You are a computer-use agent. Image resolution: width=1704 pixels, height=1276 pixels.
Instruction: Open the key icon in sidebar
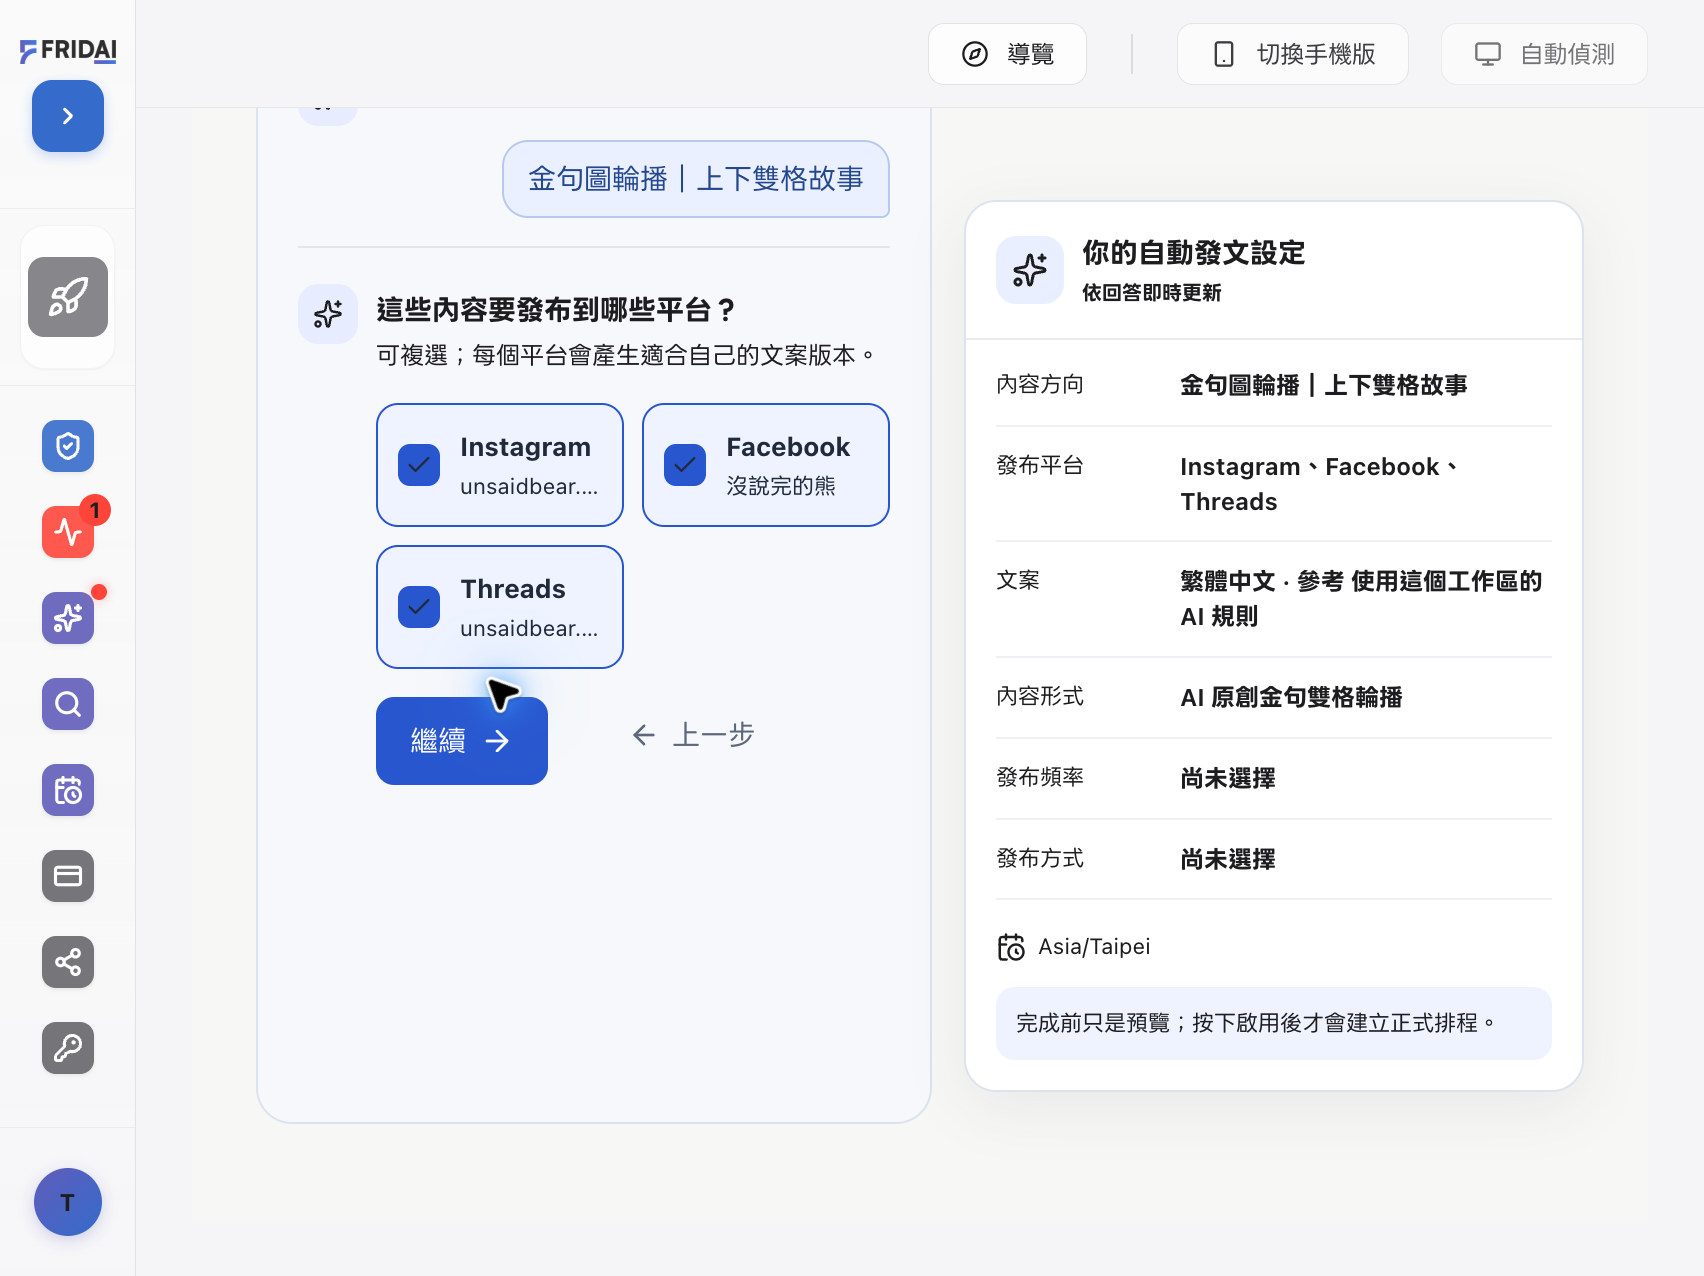(x=68, y=1048)
